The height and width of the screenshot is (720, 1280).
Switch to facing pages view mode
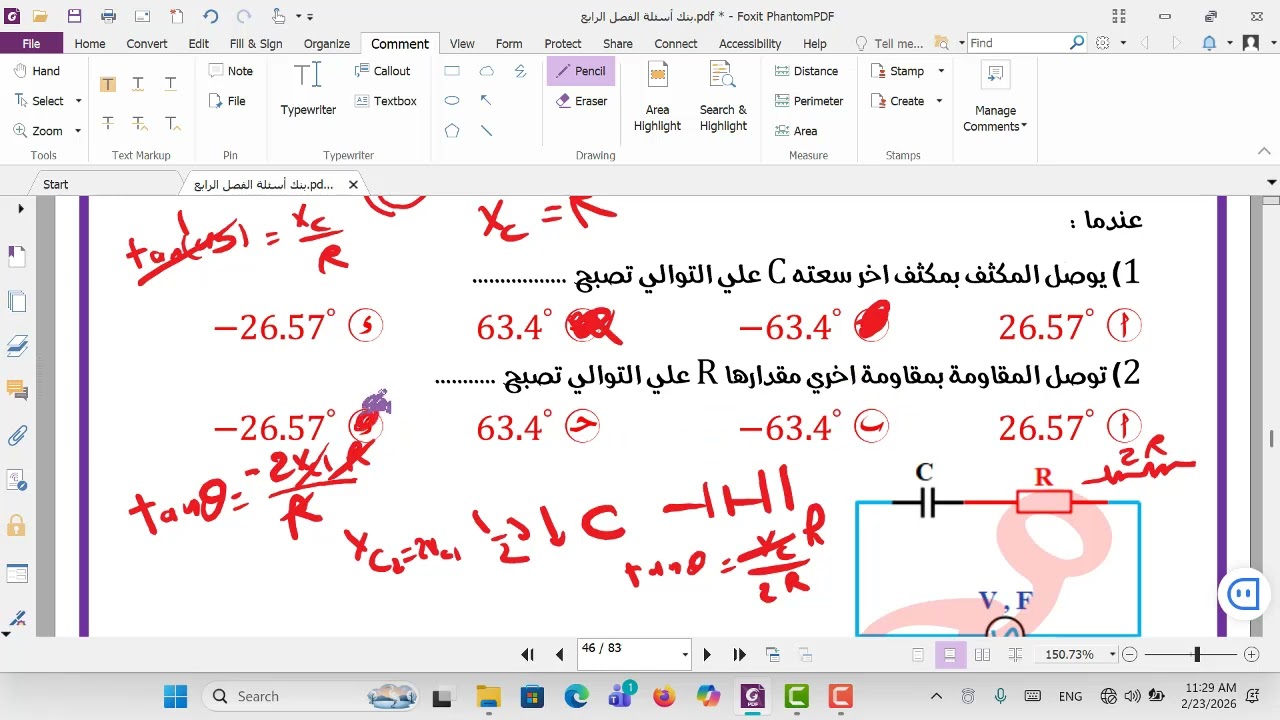[982, 654]
